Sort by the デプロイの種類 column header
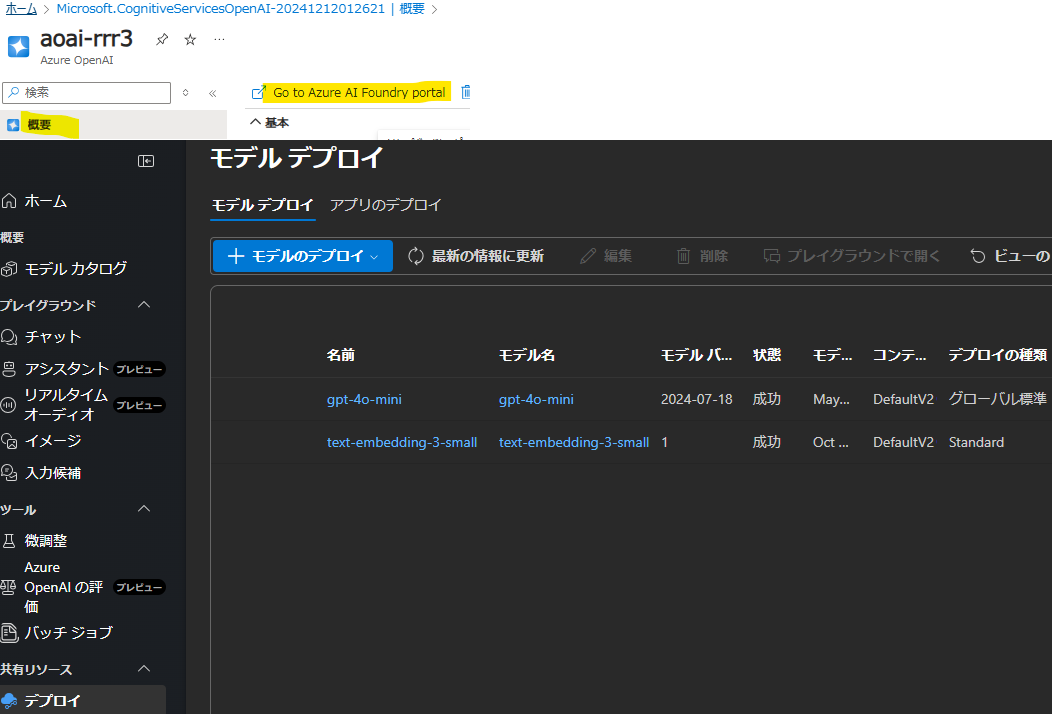The width and height of the screenshot is (1052, 714). tap(998, 355)
